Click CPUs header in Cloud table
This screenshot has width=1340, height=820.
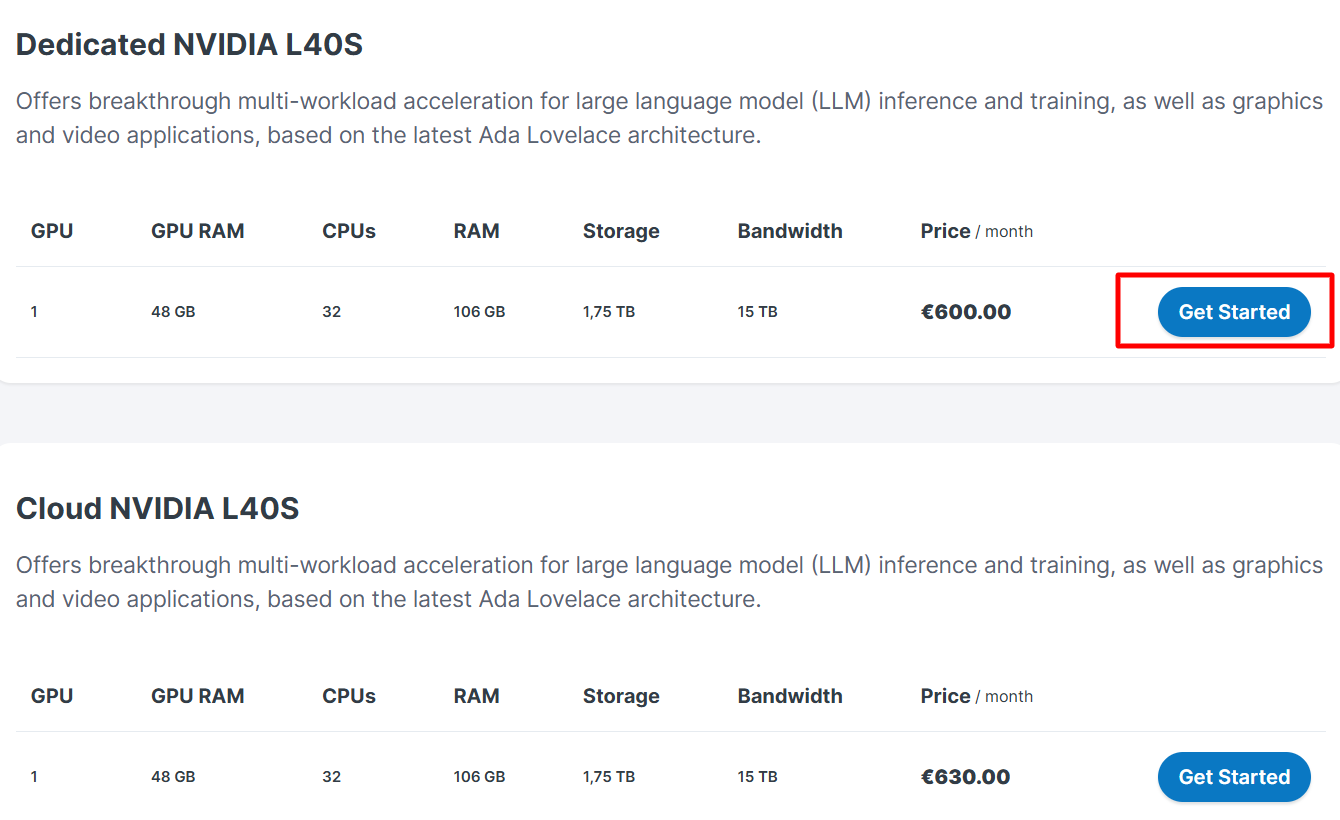349,696
